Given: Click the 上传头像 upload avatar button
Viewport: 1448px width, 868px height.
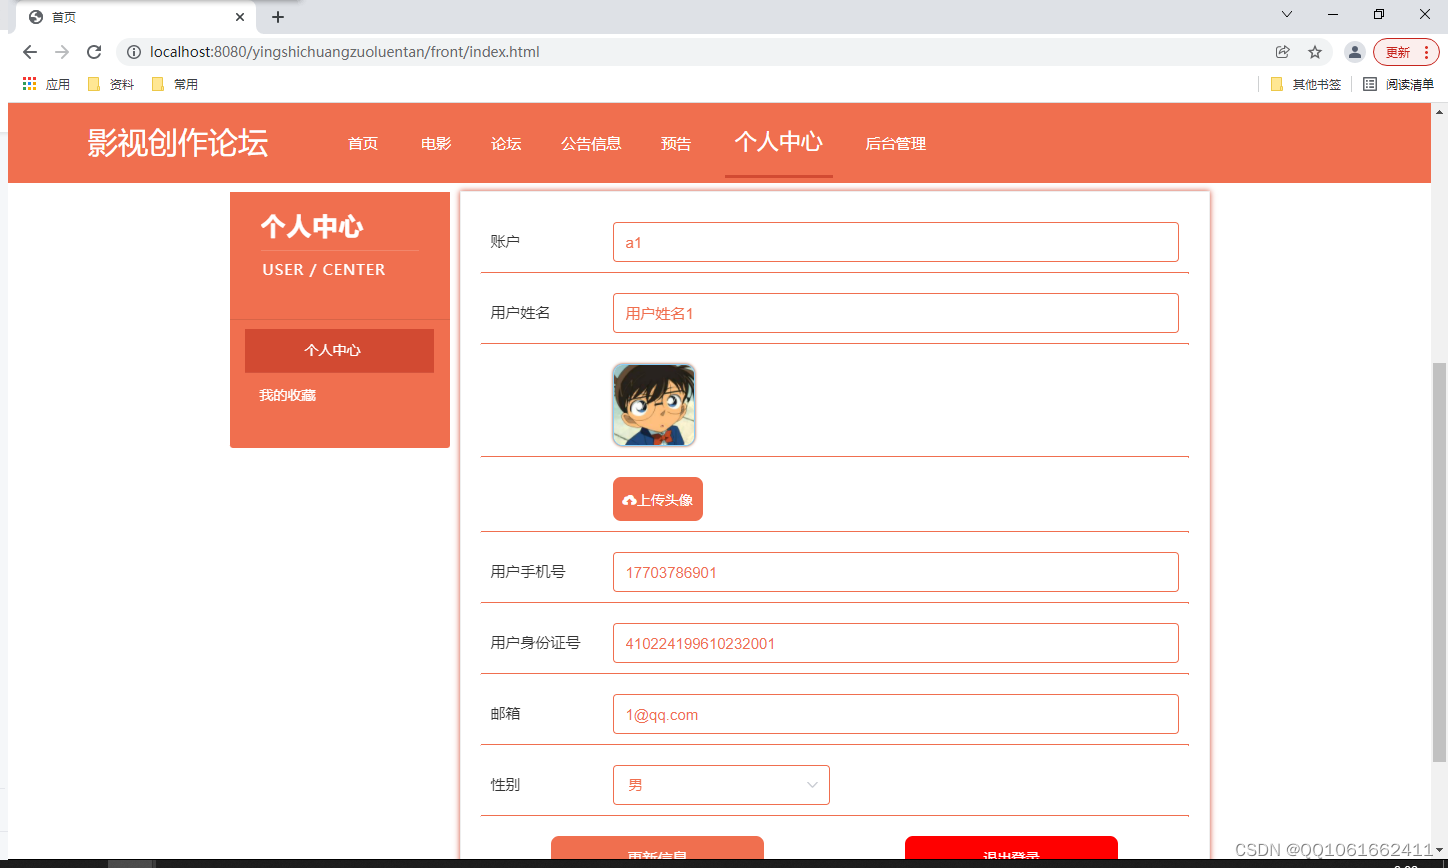Looking at the screenshot, I should point(657,498).
